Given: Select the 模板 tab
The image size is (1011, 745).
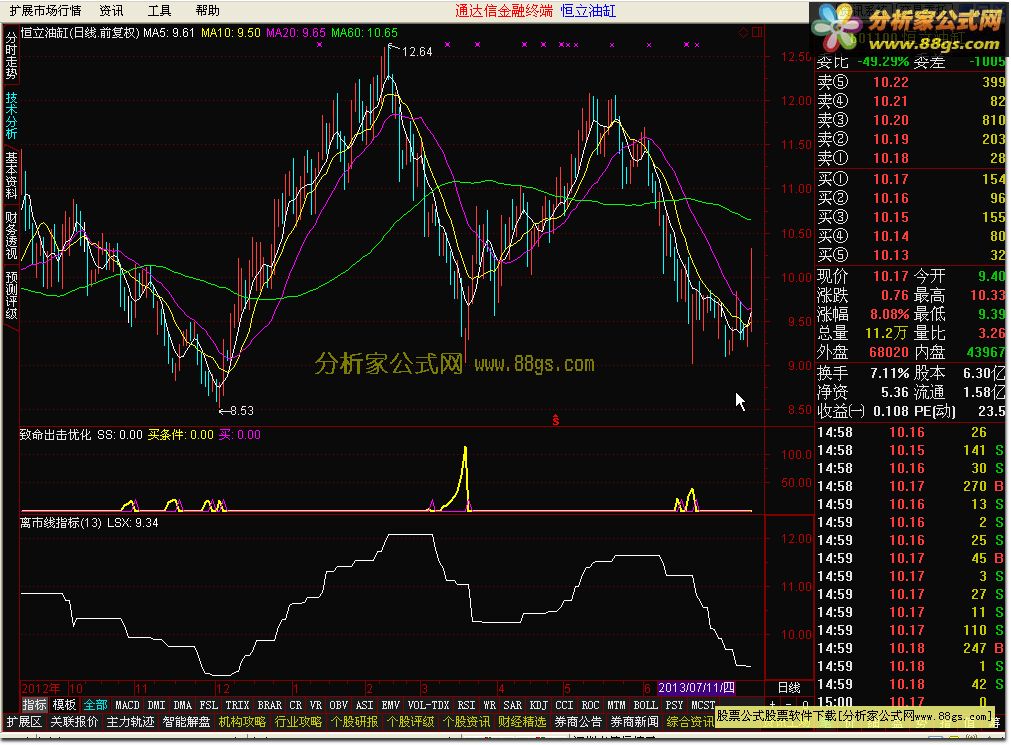Looking at the screenshot, I should point(64,705).
